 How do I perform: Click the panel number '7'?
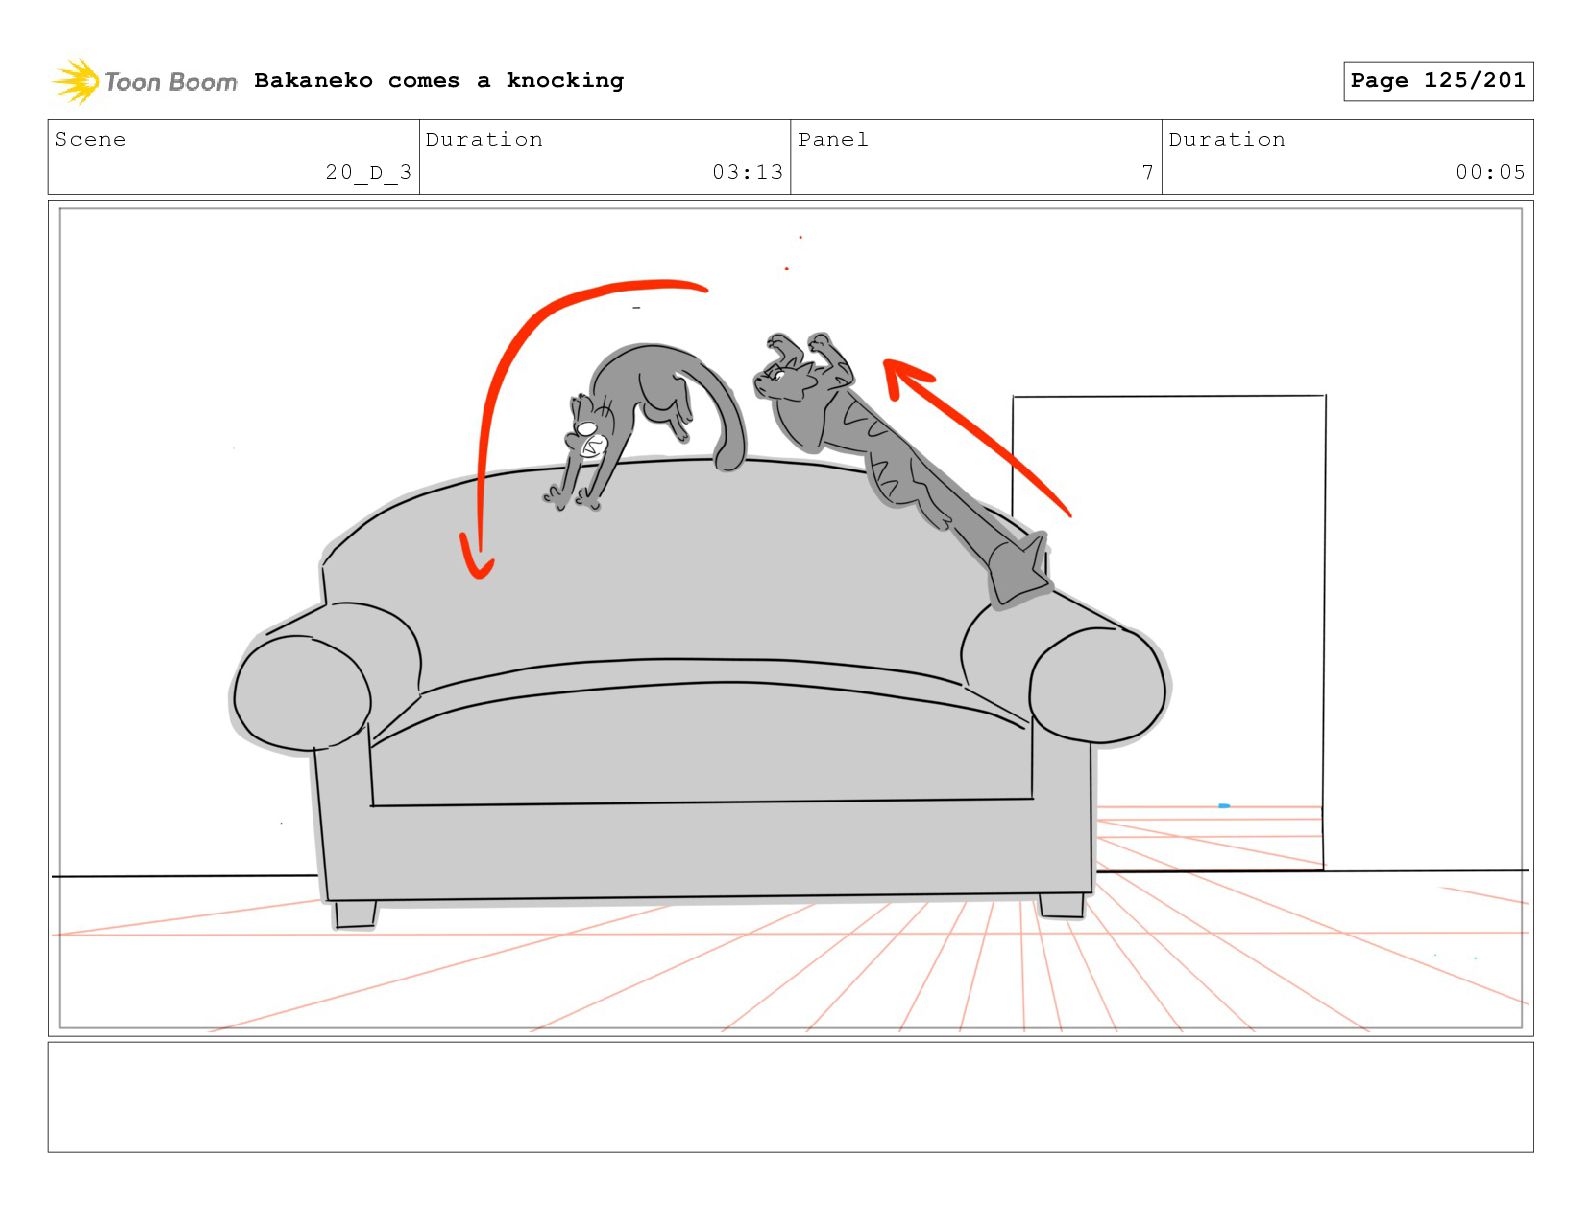[x=1147, y=172]
